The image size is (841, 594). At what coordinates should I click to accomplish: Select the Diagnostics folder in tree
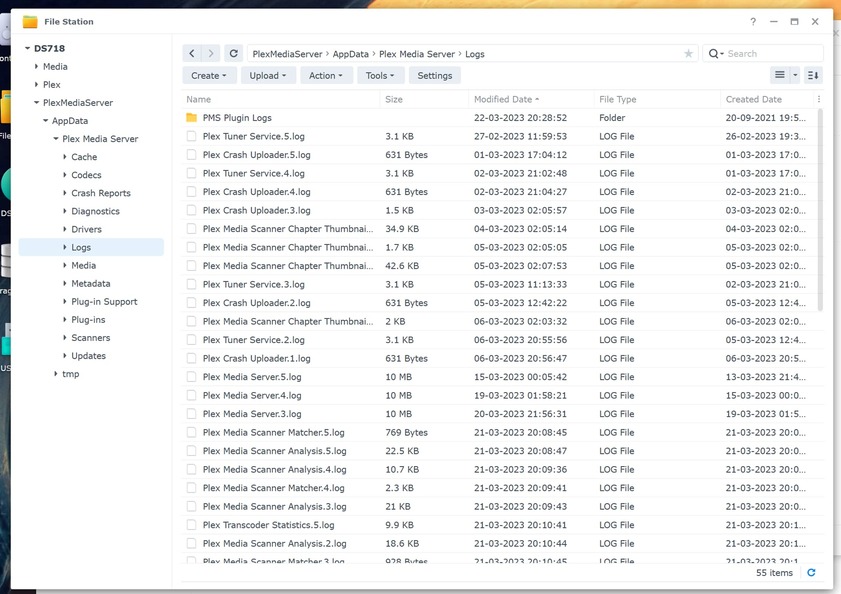pos(95,211)
